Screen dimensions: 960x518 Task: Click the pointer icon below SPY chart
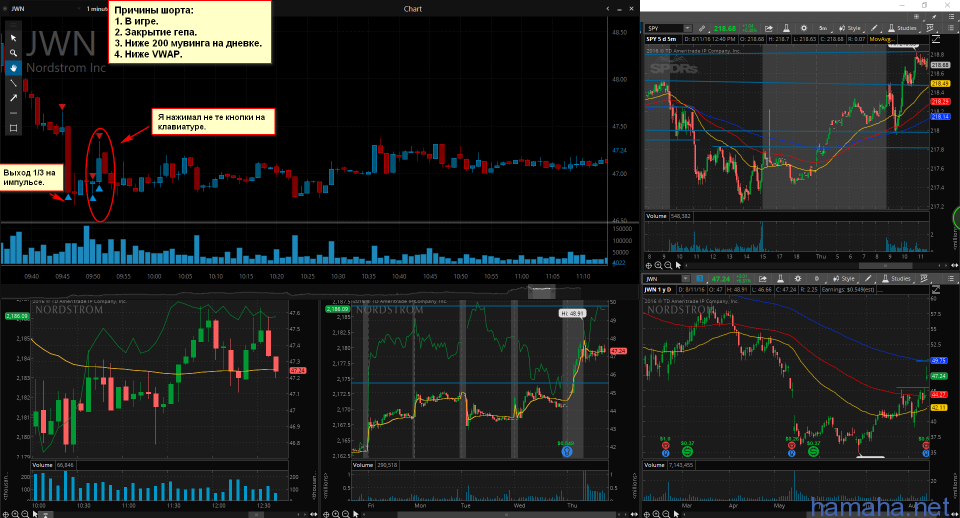(678, 266)
